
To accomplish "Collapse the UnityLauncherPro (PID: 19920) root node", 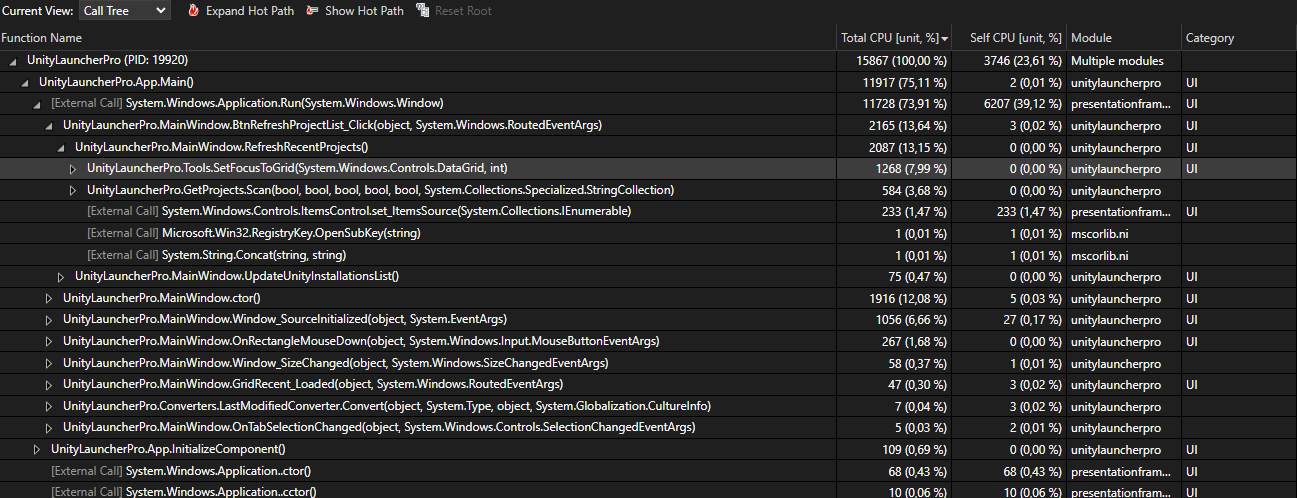I will (13, 61).
